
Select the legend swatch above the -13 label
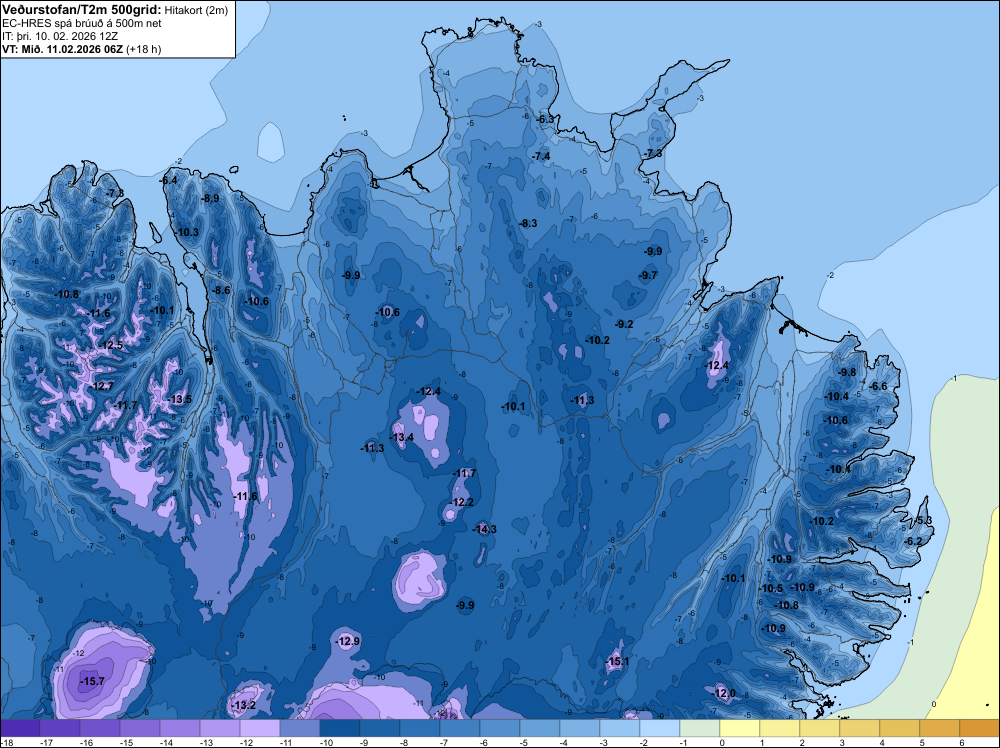coord(219,728)
